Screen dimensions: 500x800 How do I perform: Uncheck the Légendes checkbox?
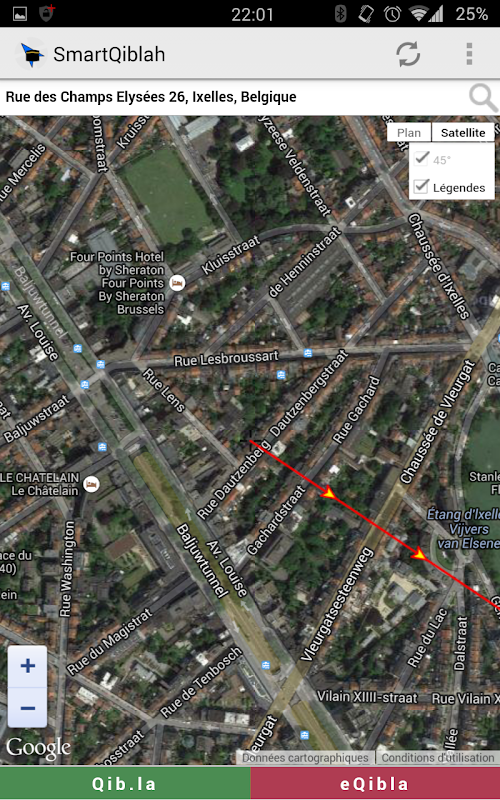pos(421,186)
